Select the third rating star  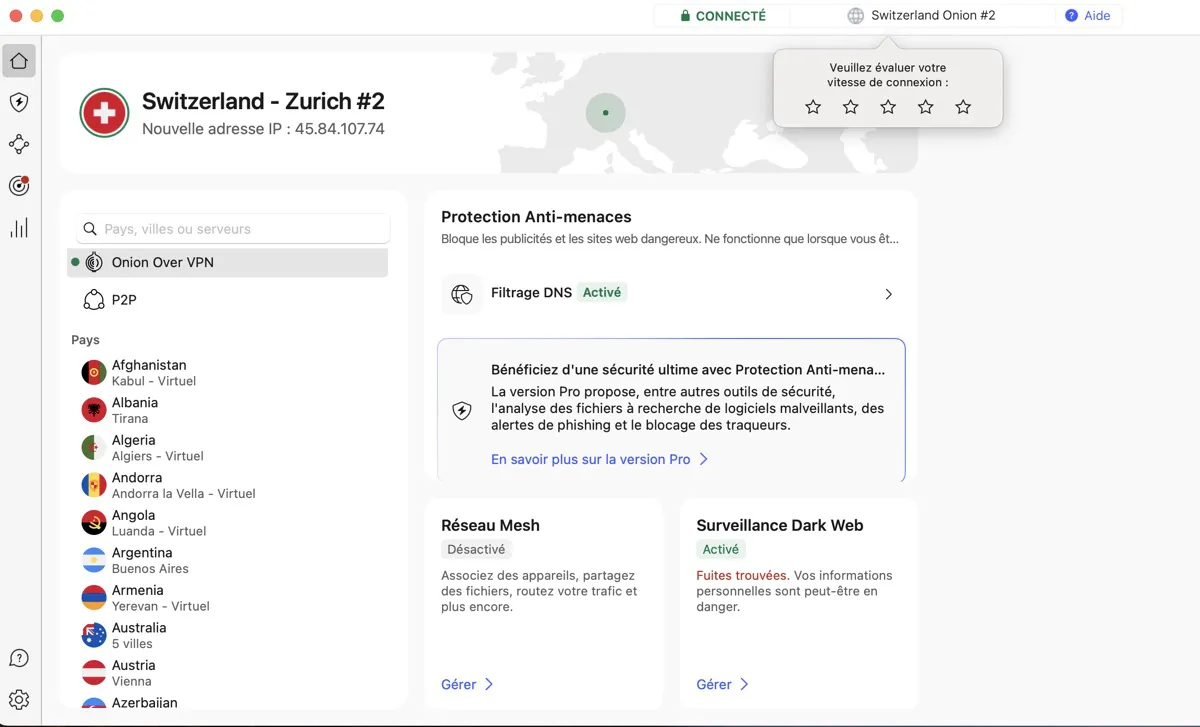tap(888, 107)
